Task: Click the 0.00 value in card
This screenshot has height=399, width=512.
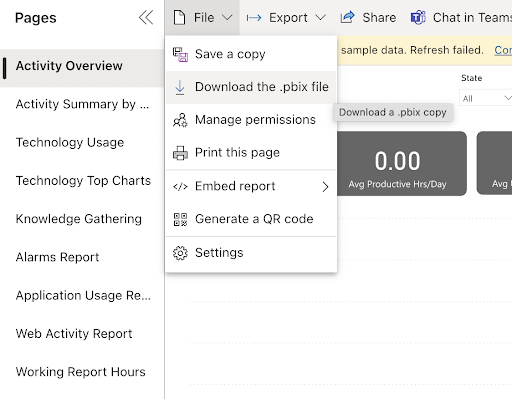Action: point(397,161)
